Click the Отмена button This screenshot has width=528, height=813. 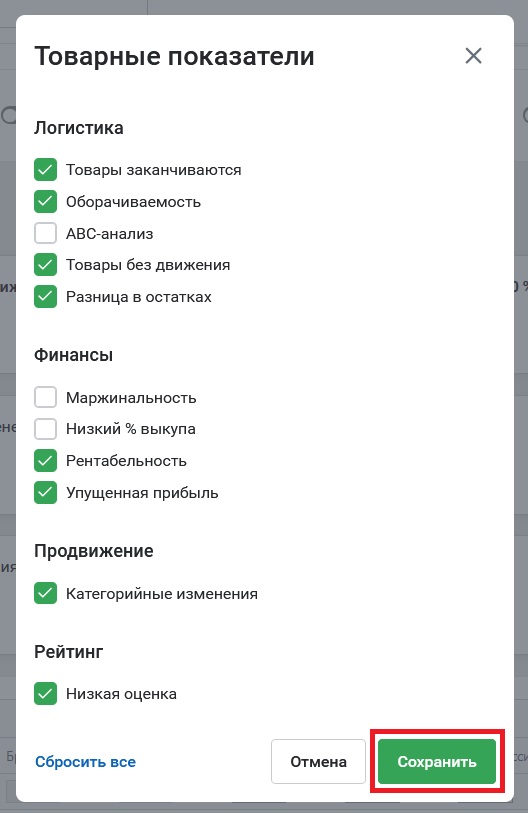pos(318,762)
